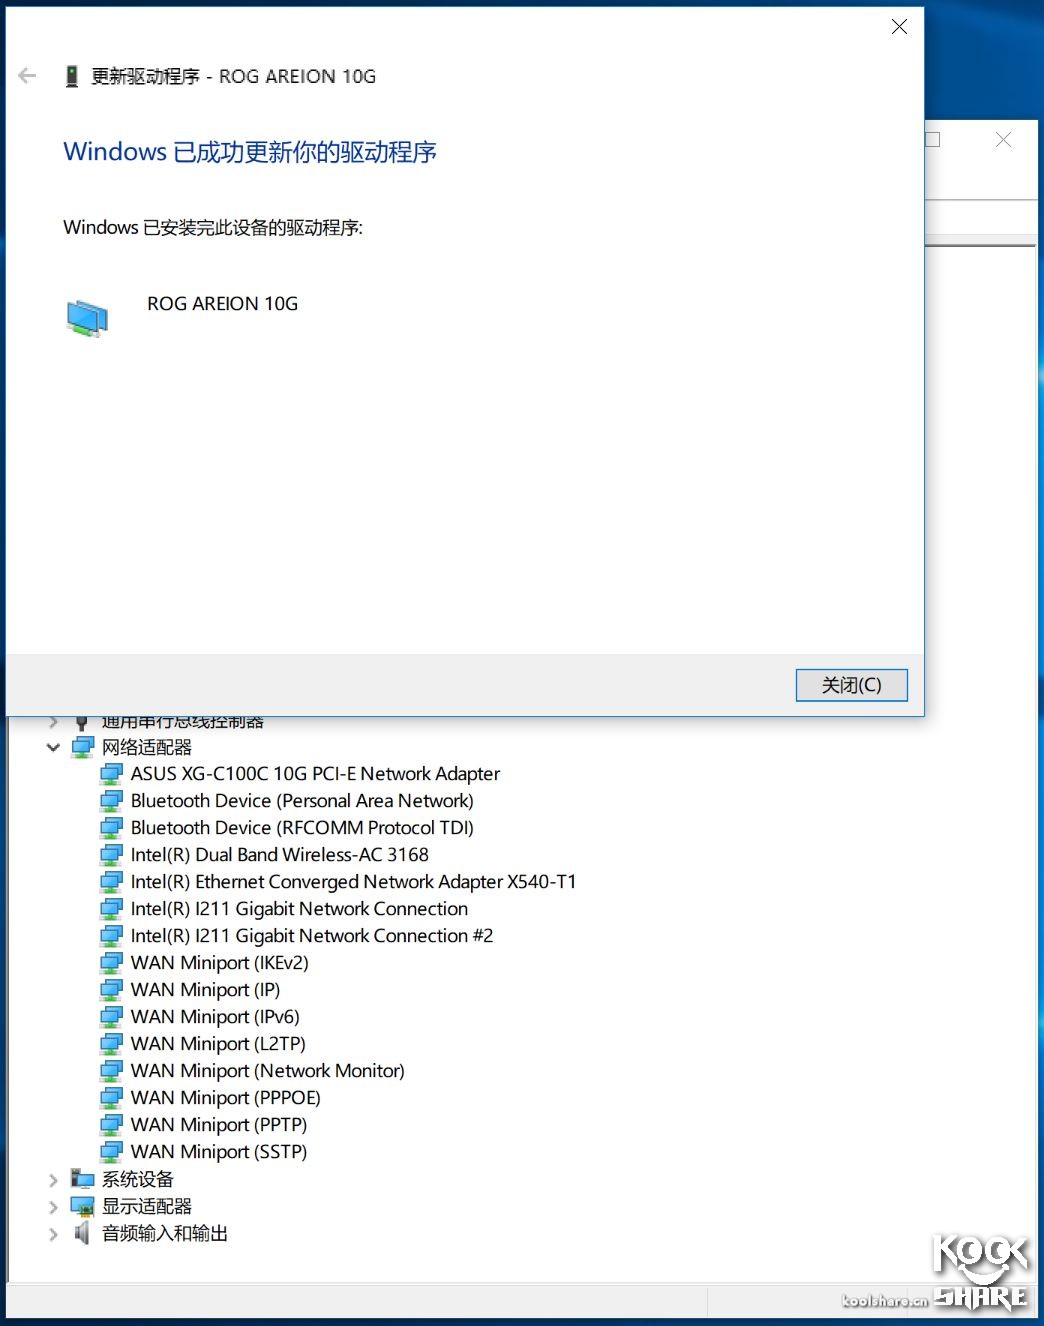Image resolution: width=1044 pixels, height=1326 pixels.
Task: Expand the 音频输入和输出 category
Action: [53, 1234]
